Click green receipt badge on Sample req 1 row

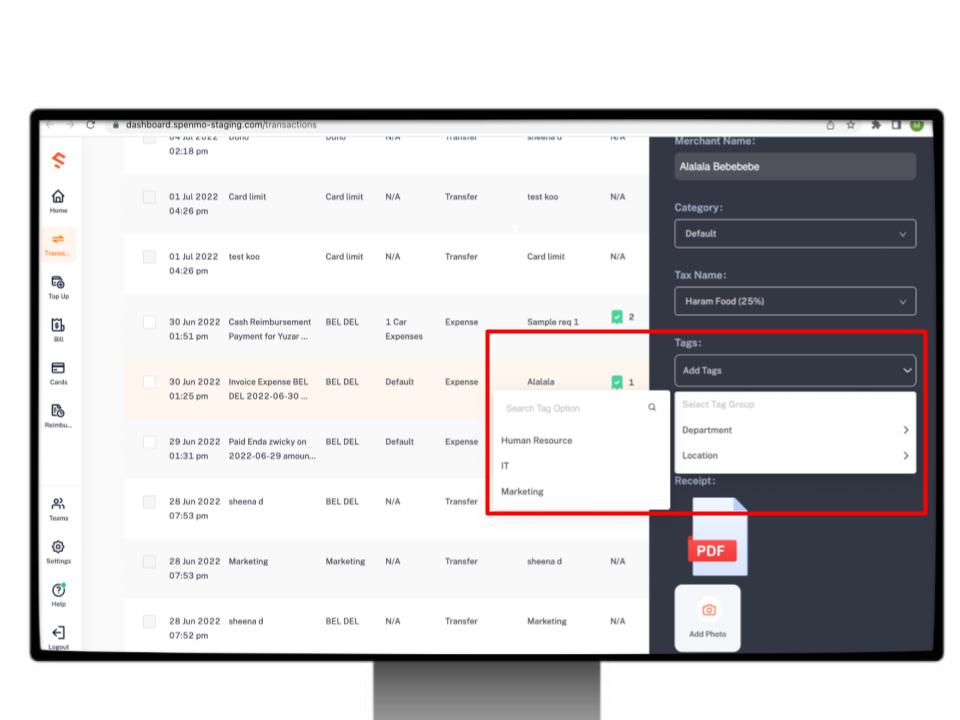[617, 317]
